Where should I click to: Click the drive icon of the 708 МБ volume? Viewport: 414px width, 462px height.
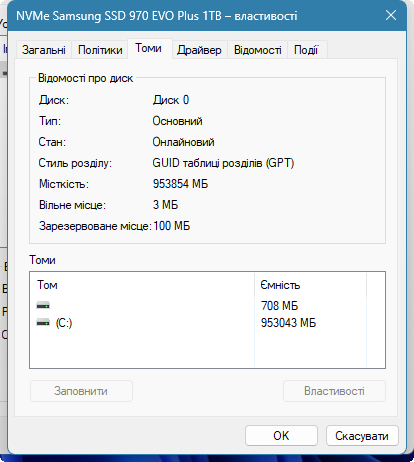[x=43, y=305]
